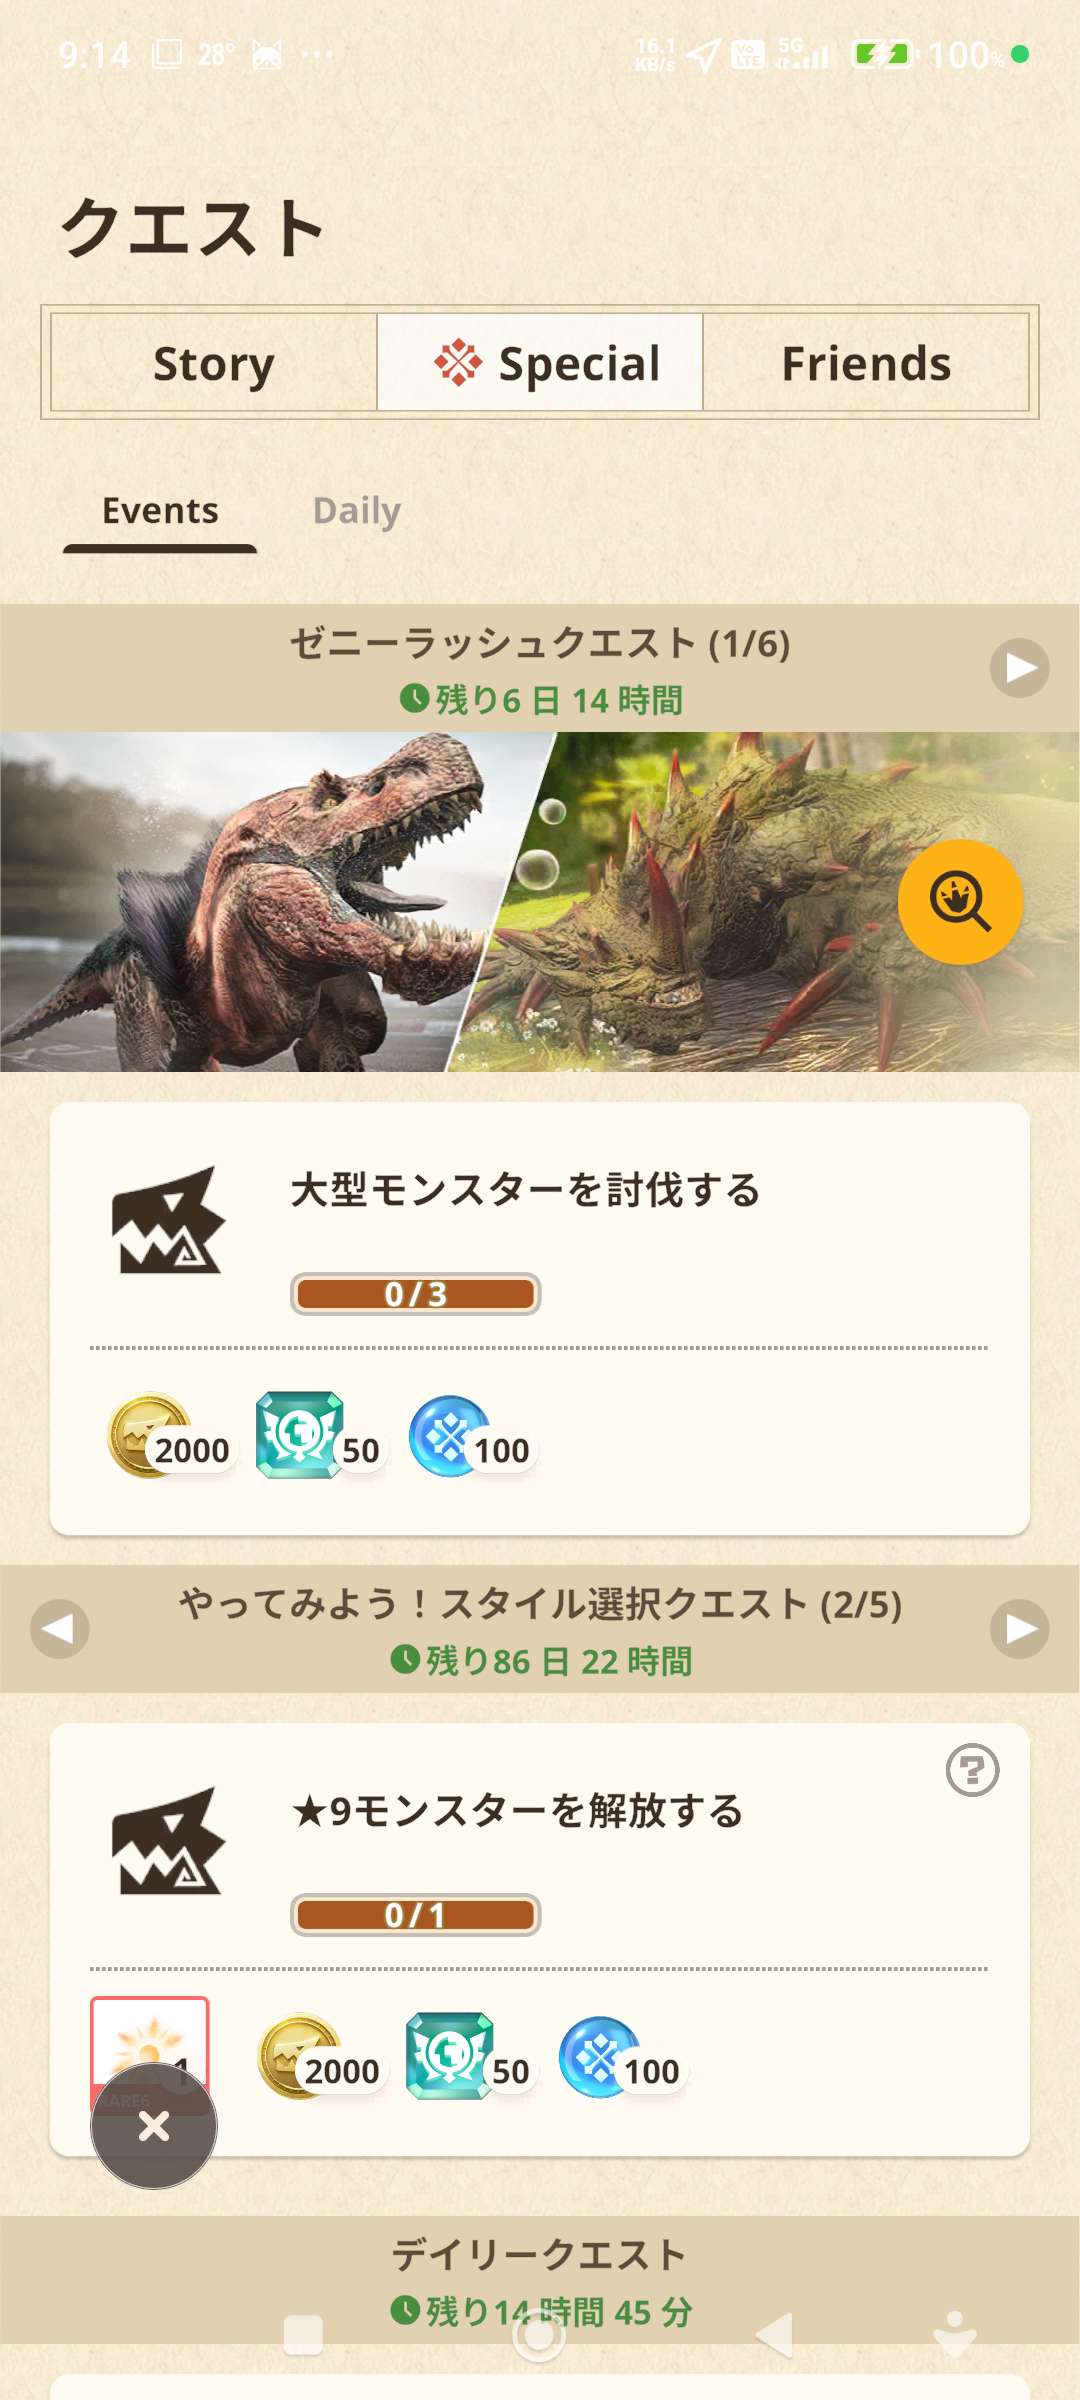This screenshot has width=1080, height=2400.
Task: Switch to the Story tab
Action: tap(214, 362)
